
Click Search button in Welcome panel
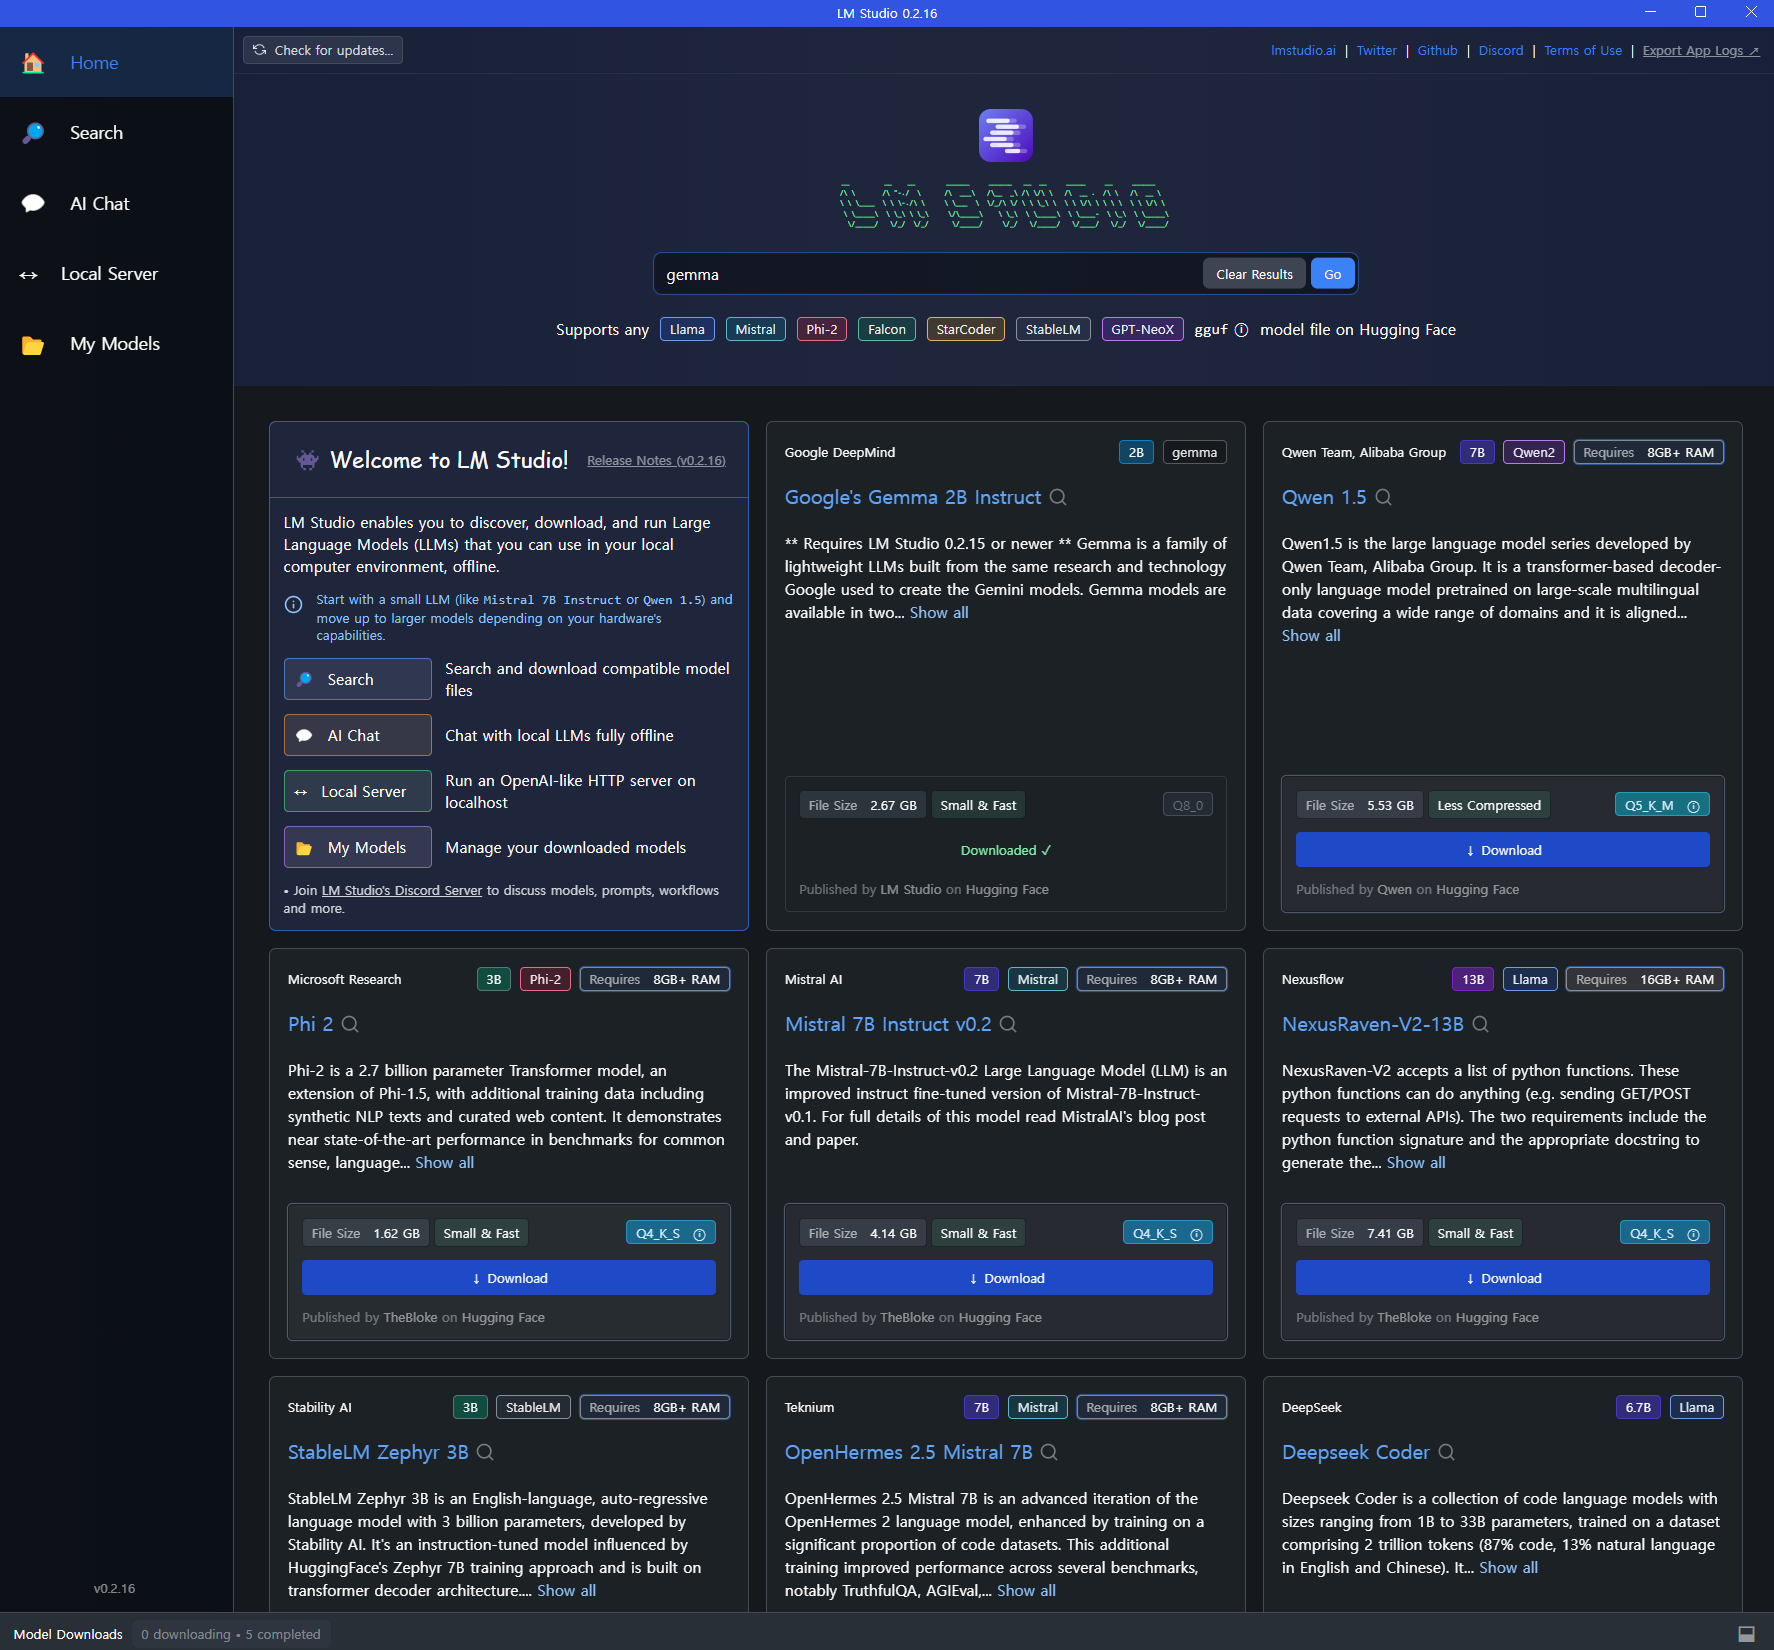358,679
